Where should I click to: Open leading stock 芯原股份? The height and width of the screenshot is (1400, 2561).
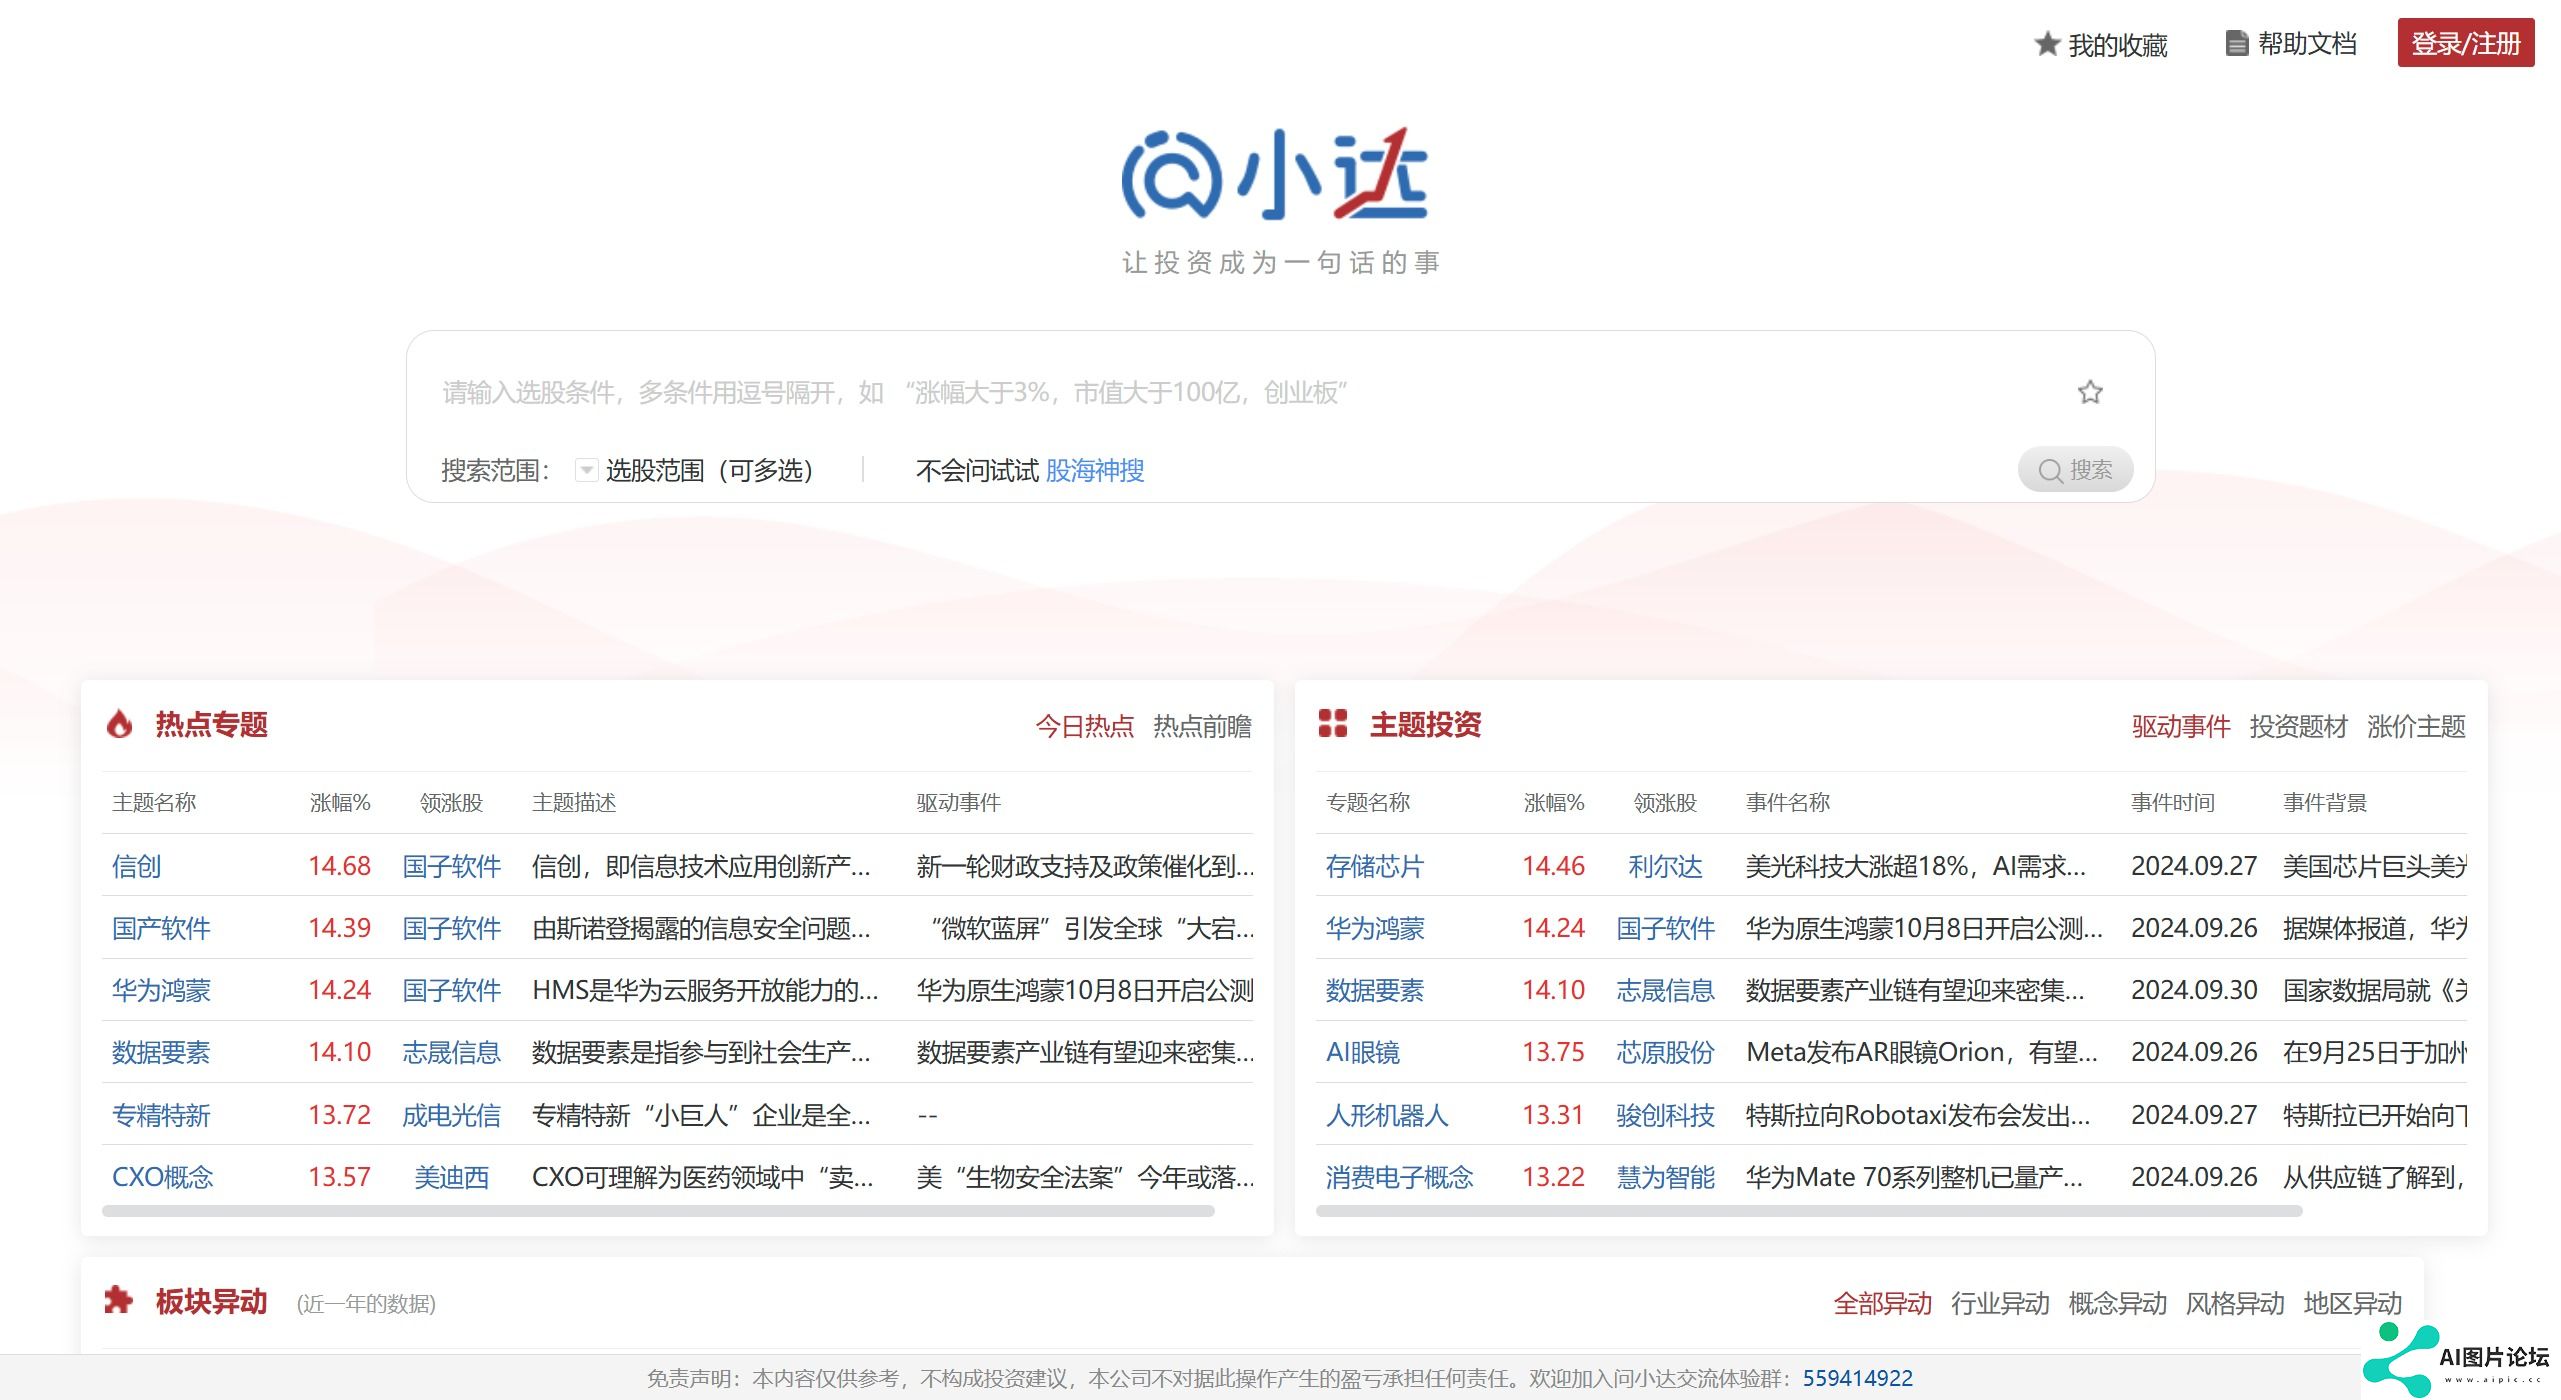click(1665, 1052)
